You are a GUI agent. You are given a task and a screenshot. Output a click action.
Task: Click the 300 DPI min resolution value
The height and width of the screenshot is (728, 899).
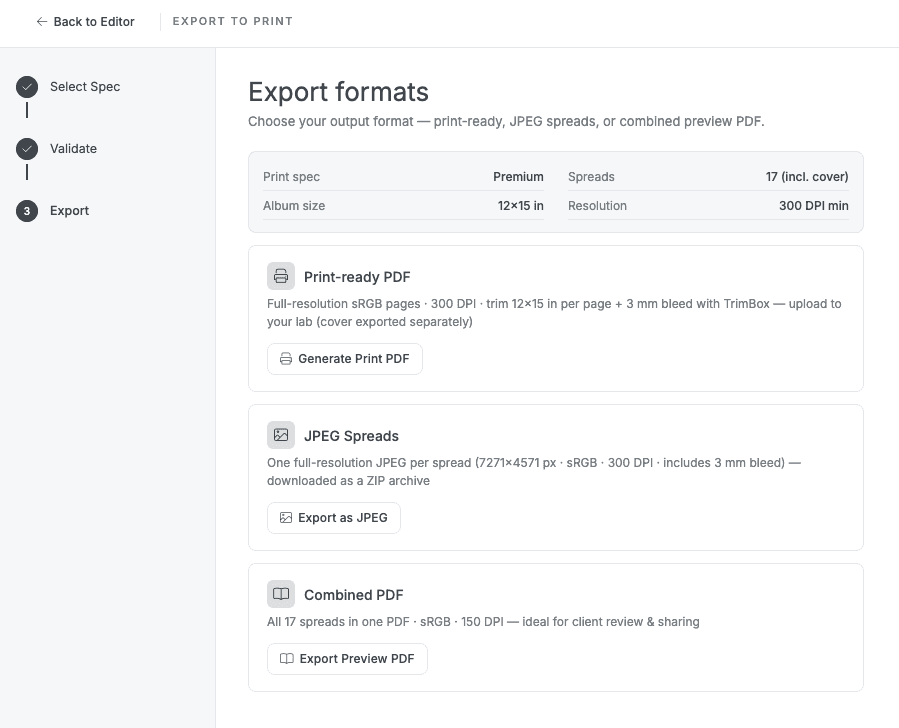click(x=814, y=206)
